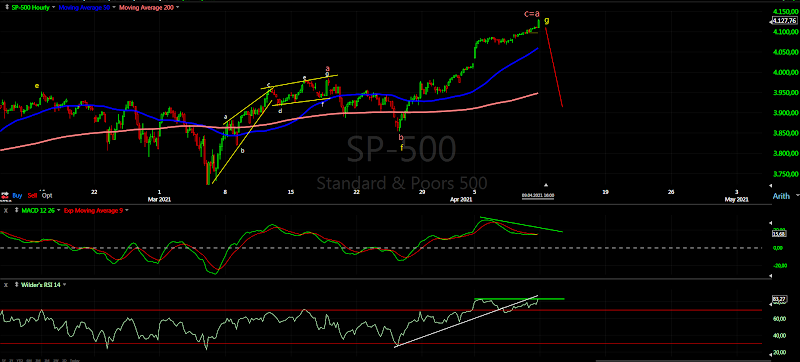Click the MACD value label 11,68
800x362 pixels.
click(779, 234)
